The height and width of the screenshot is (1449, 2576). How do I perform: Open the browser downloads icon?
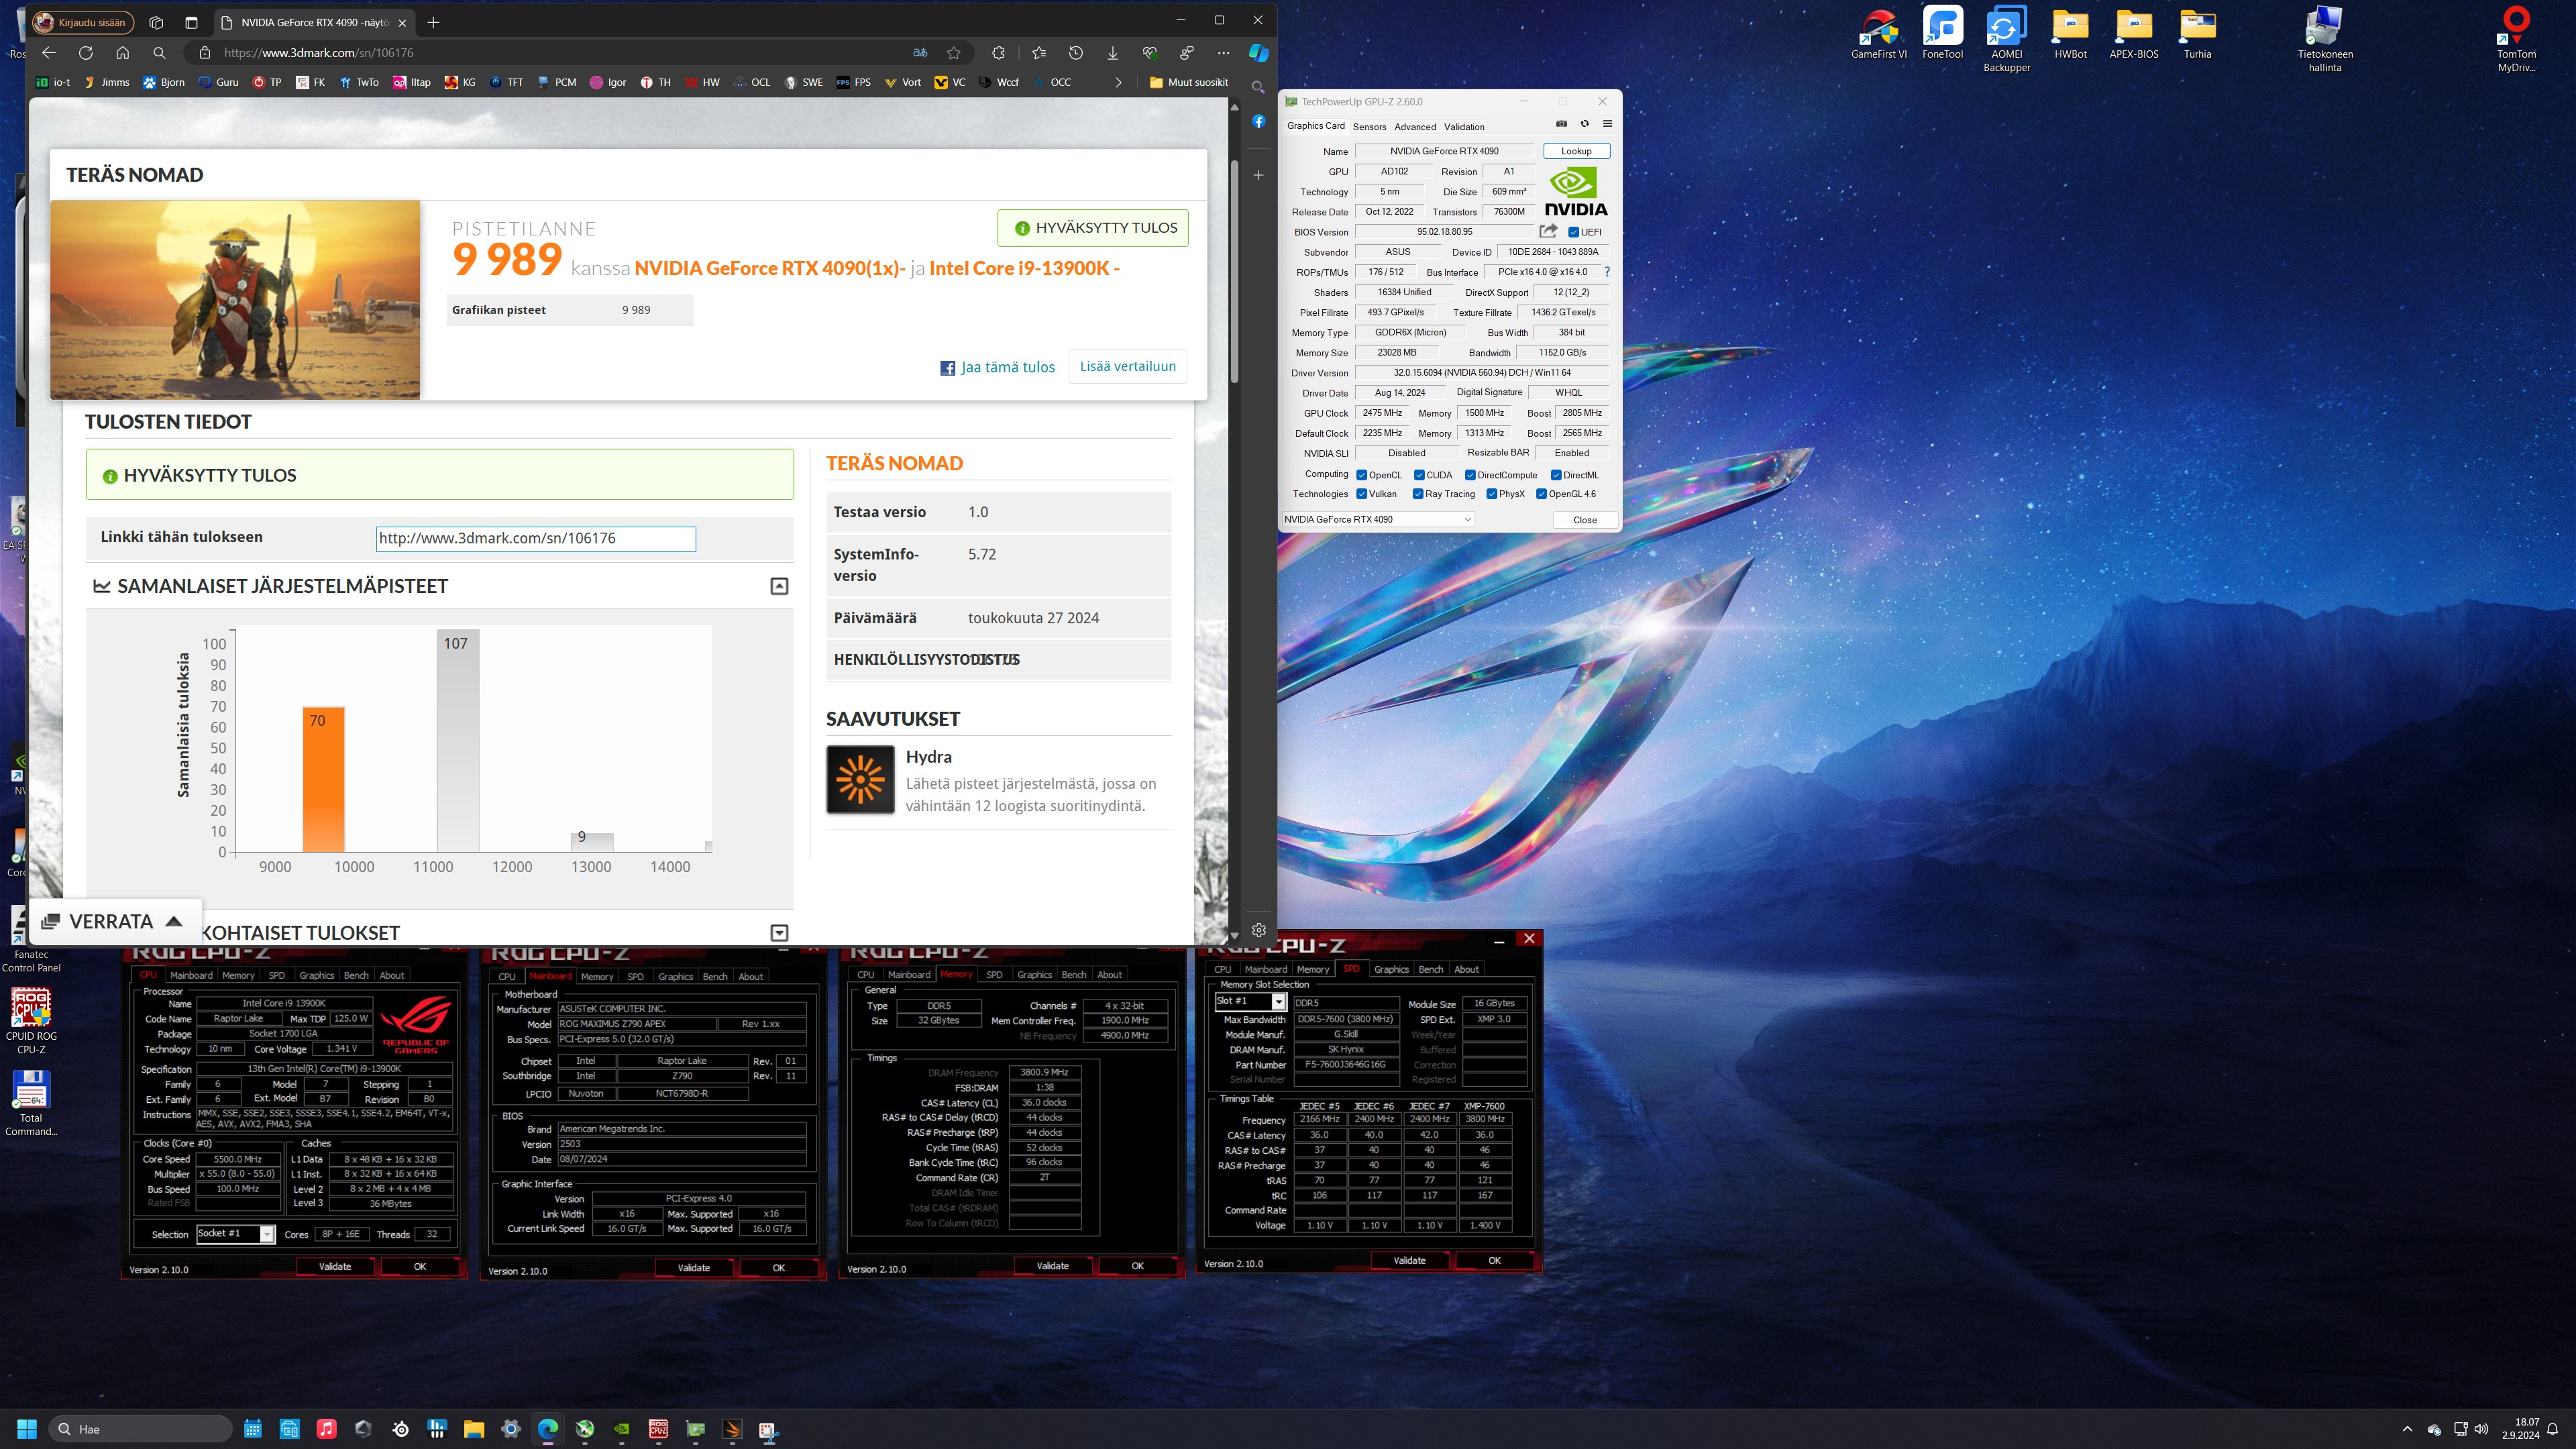click(x=1112, y=53)
